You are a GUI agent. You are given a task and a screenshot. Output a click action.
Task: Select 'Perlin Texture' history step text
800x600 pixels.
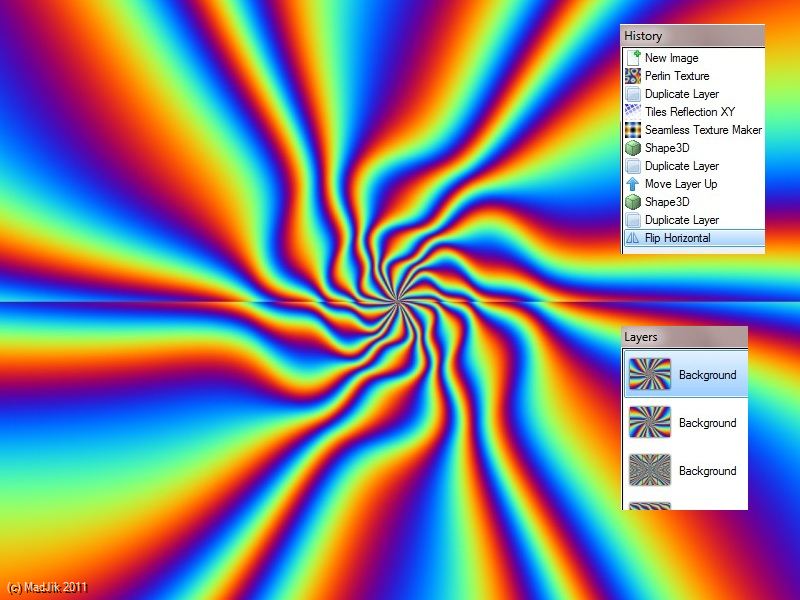tap(677, 76)
